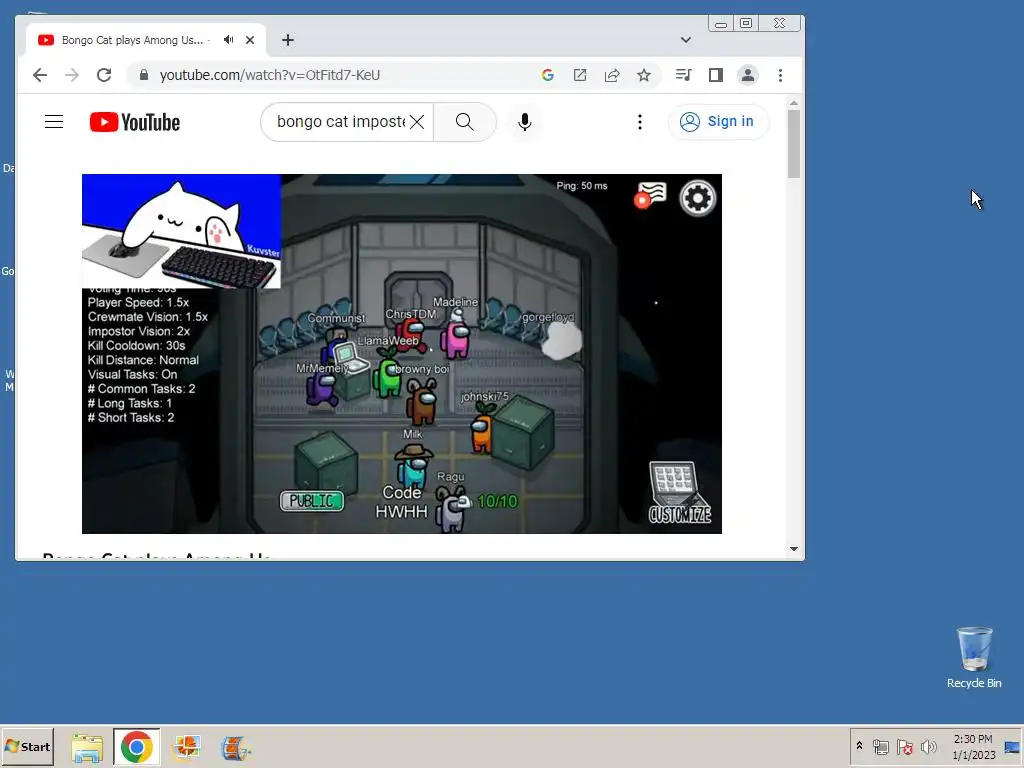Click the page scrollbar thumb
Image resolution: width=1024 pixels, height=768 pixels.
coord(793,144)
